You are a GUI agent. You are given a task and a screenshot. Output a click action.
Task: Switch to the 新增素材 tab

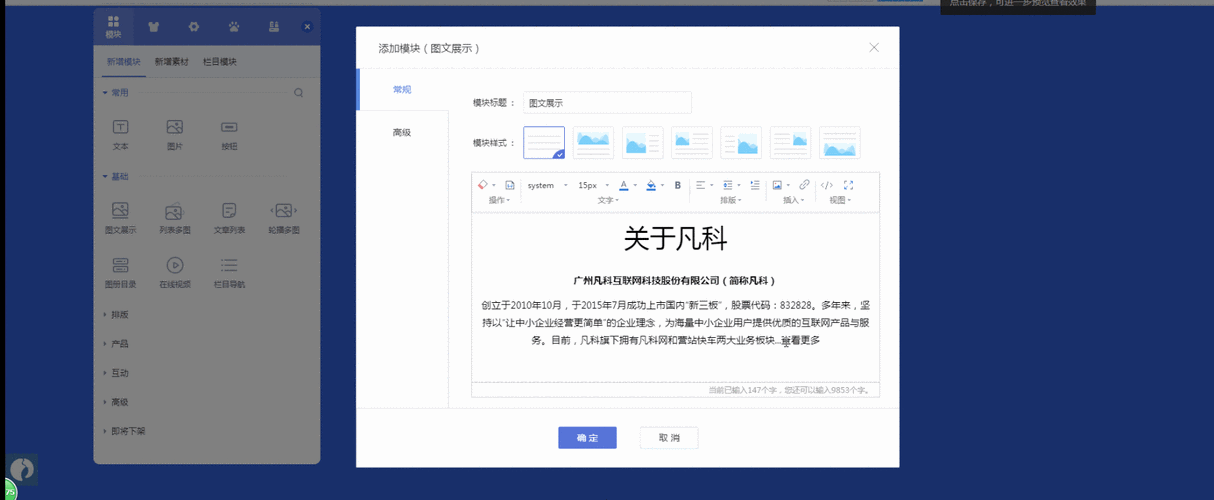[x=171, y=62]
